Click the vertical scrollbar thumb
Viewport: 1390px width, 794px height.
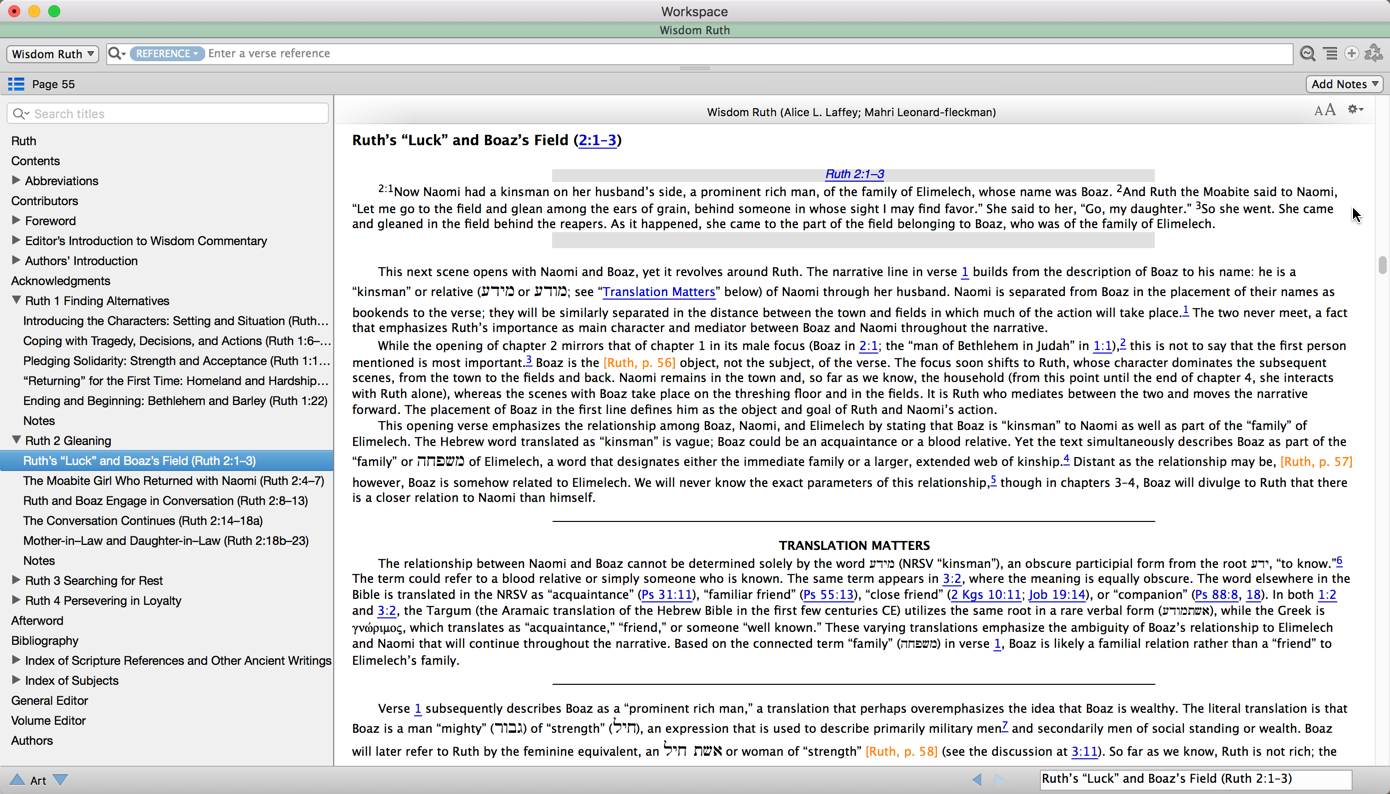point(1382,265)
